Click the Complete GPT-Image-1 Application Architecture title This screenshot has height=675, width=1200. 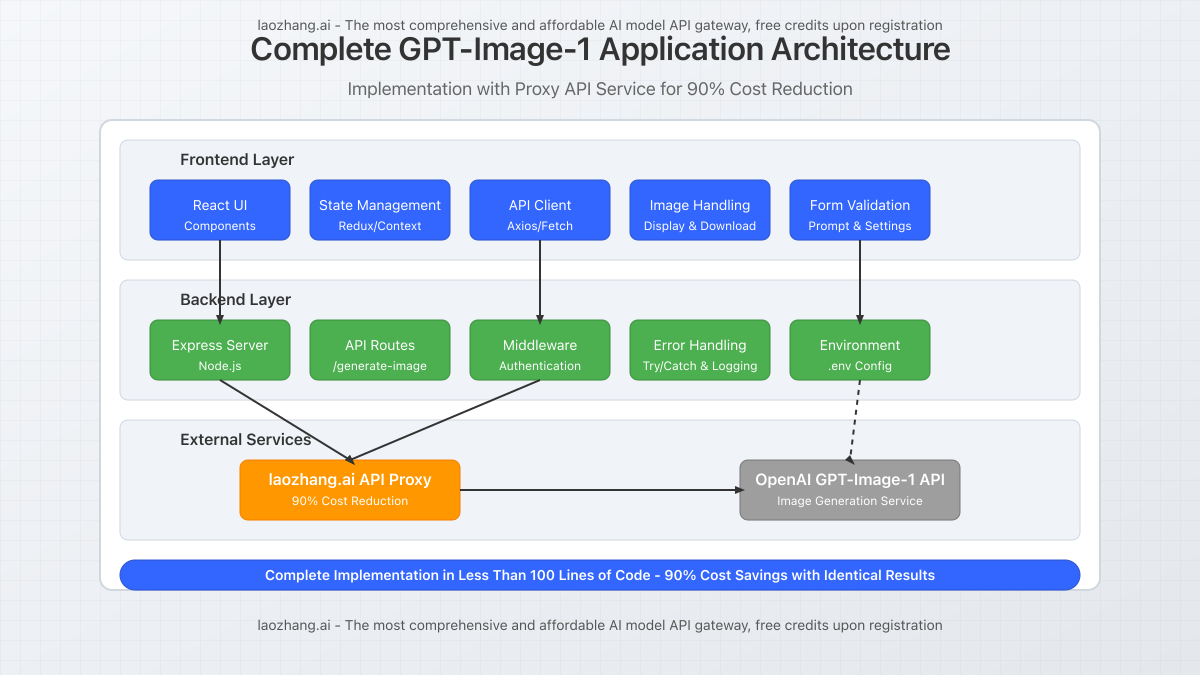click(x=600, y=49)
